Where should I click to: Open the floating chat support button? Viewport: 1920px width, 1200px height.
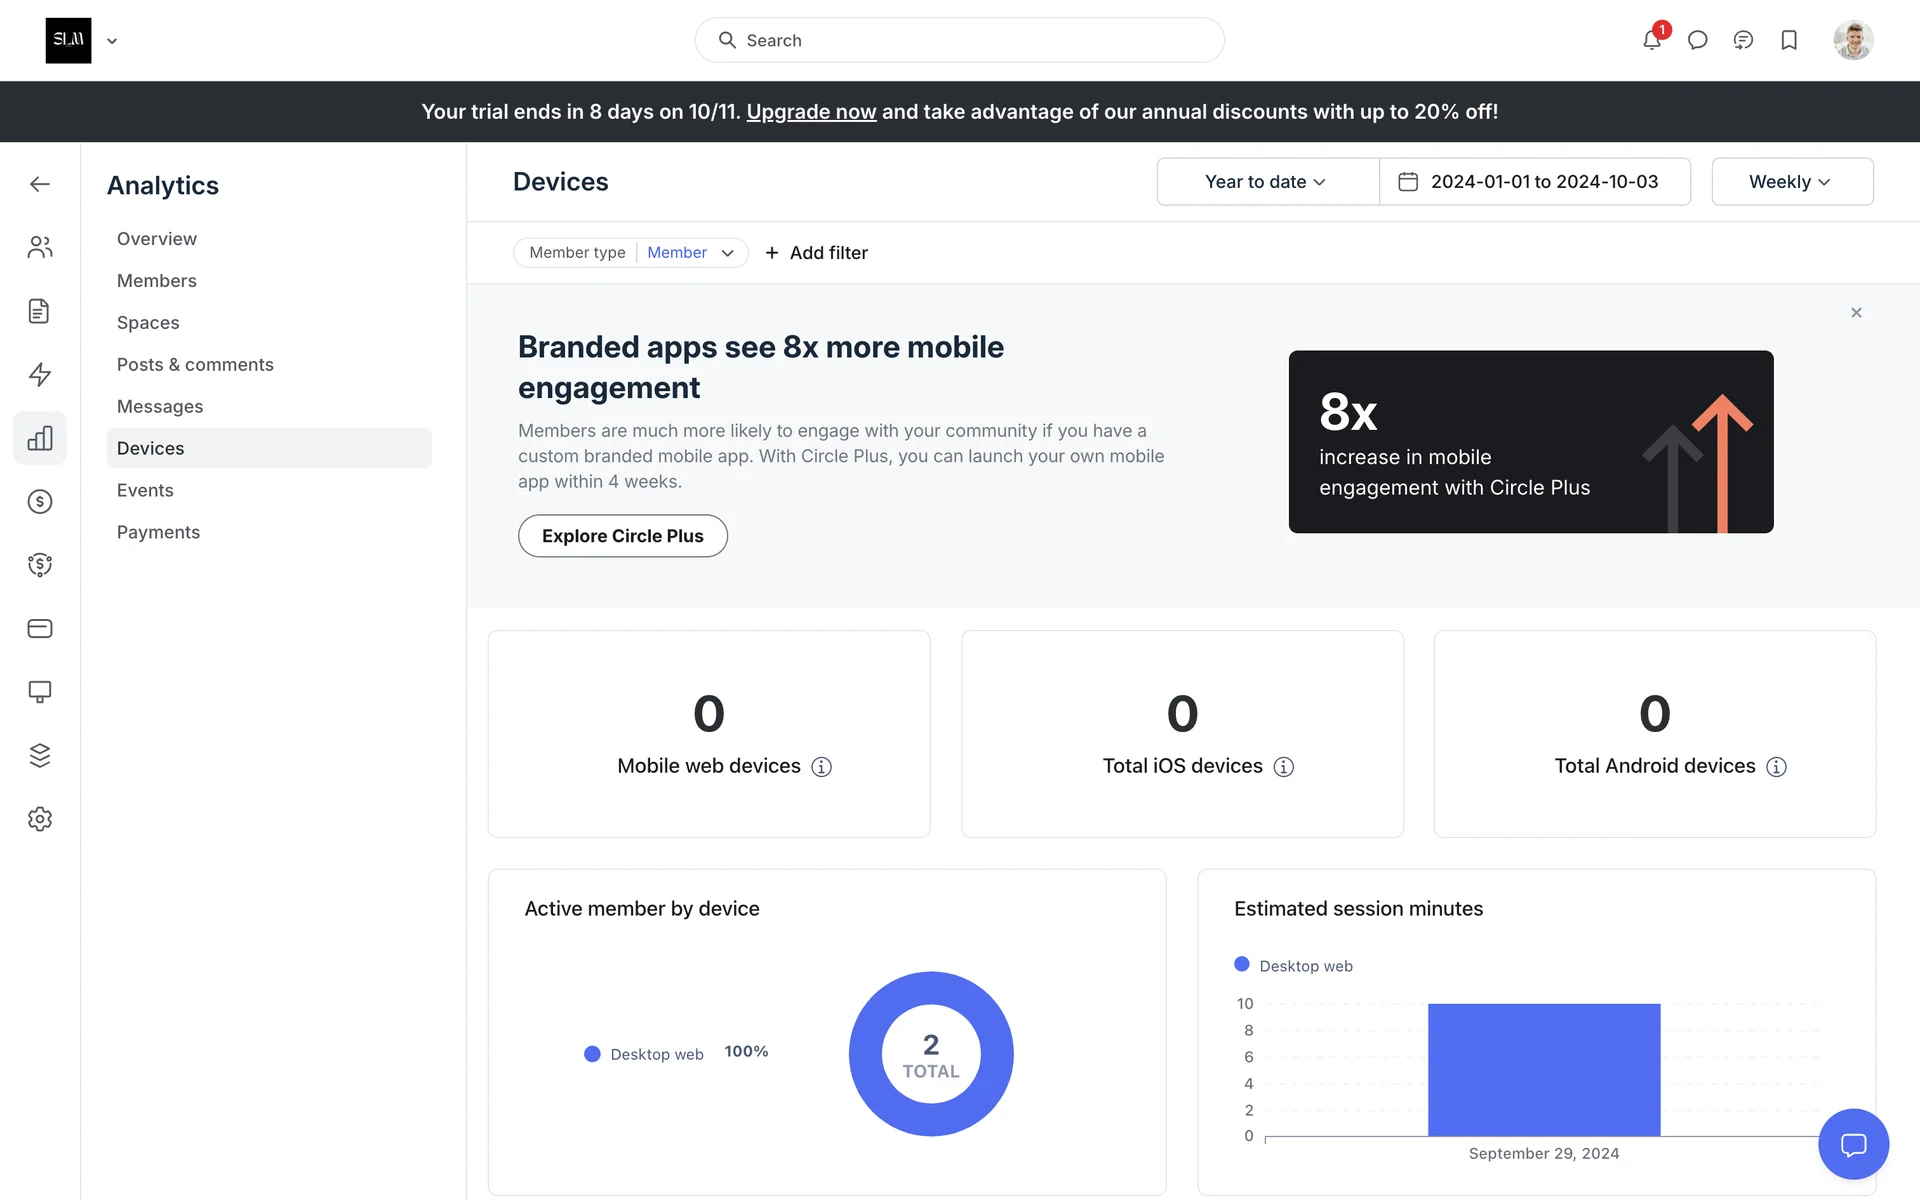click(1853, 1144)
